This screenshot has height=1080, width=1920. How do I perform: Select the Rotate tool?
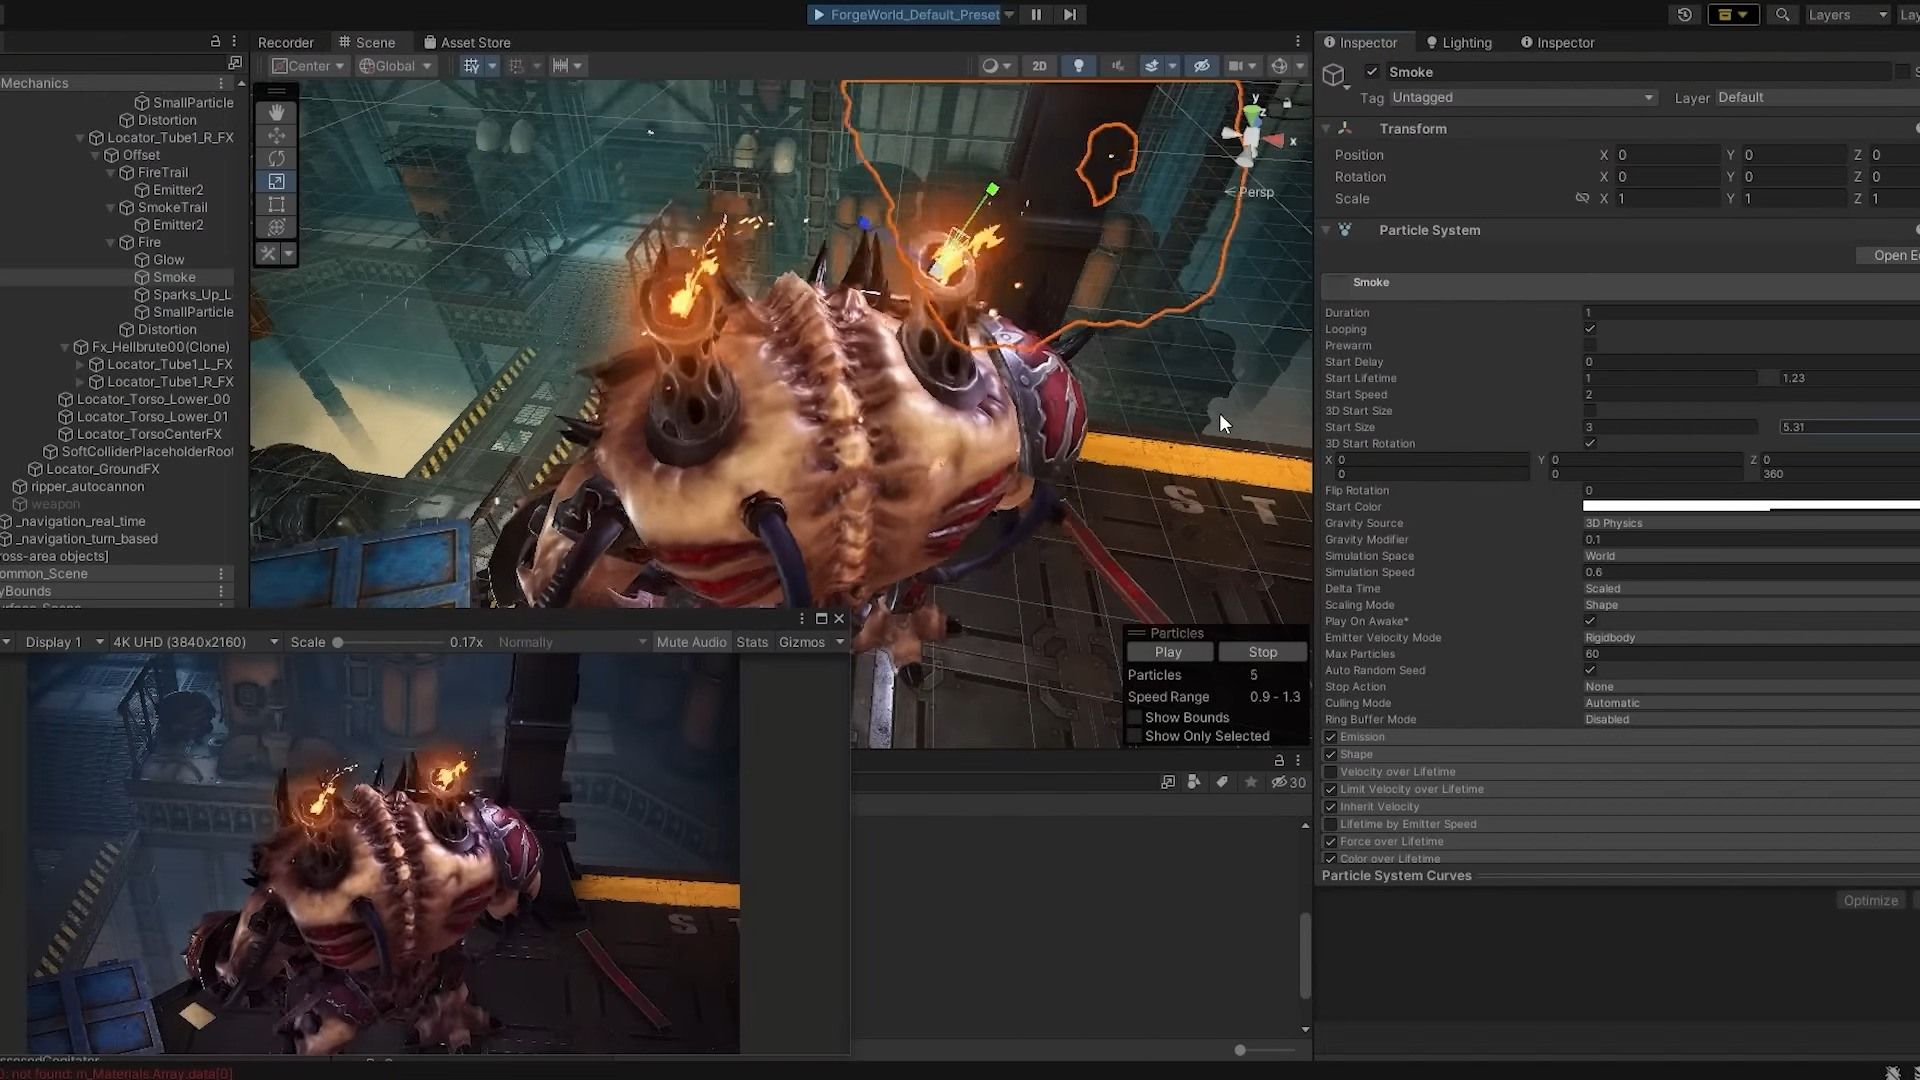(x=277, y=158)
